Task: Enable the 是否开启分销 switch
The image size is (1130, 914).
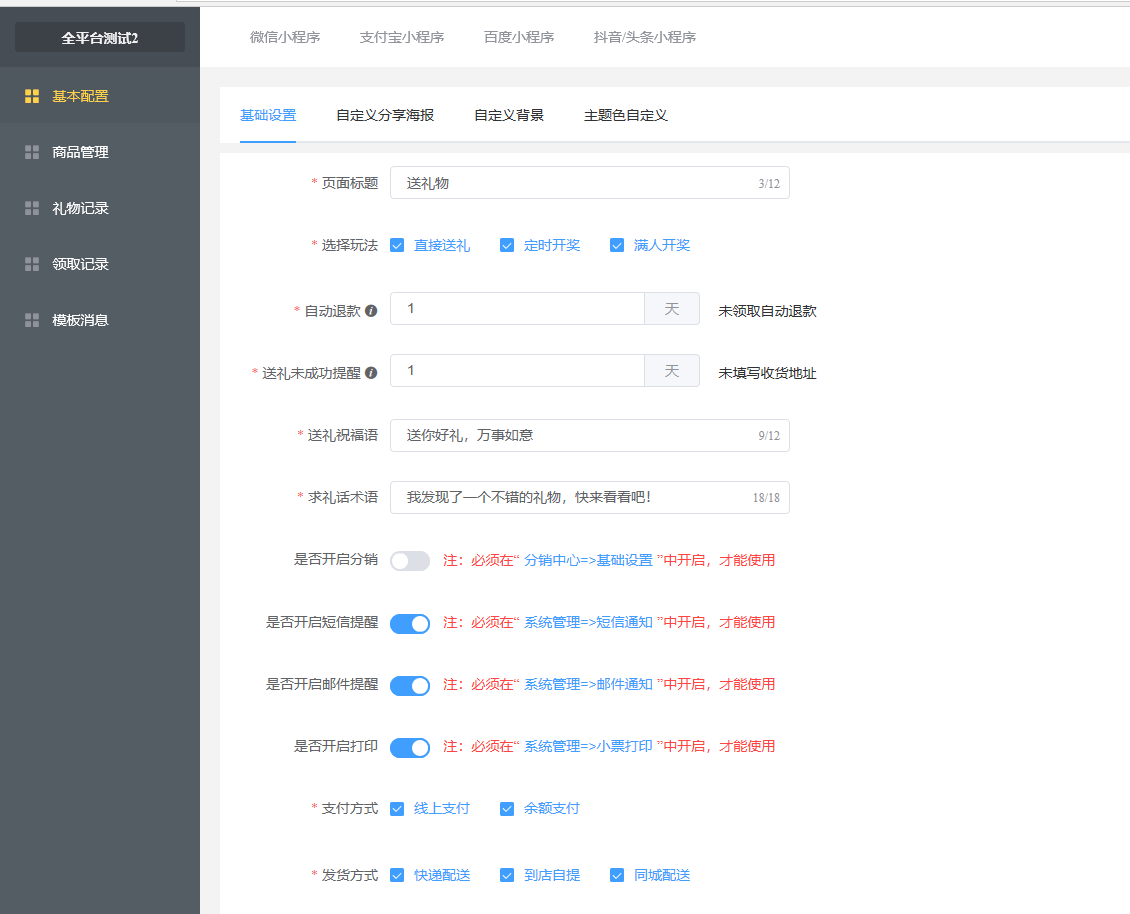Action: point(410,561)
